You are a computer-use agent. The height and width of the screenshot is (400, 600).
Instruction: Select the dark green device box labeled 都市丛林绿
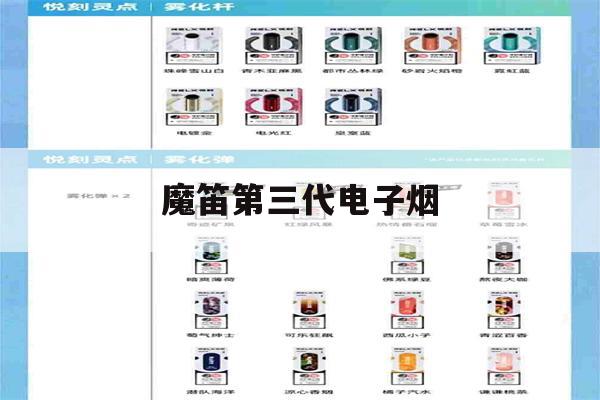click(353, 46)
